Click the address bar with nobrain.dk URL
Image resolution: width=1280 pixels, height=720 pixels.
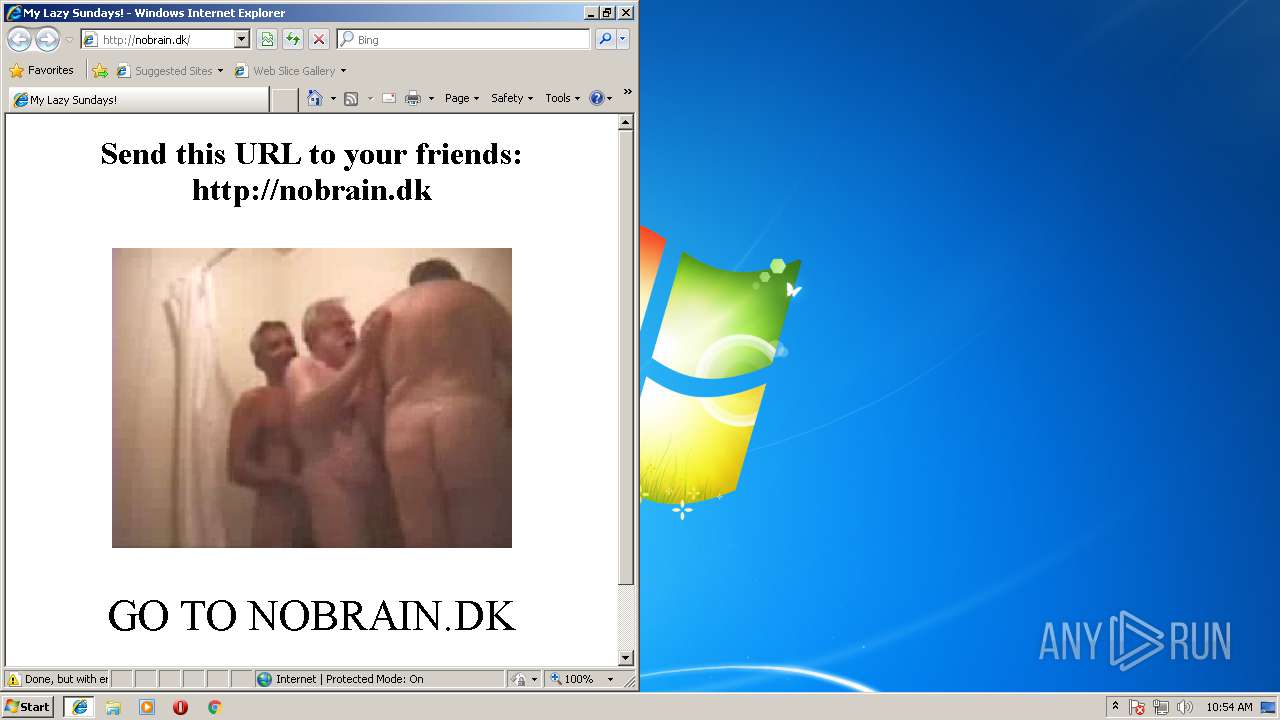click(158, 39)
